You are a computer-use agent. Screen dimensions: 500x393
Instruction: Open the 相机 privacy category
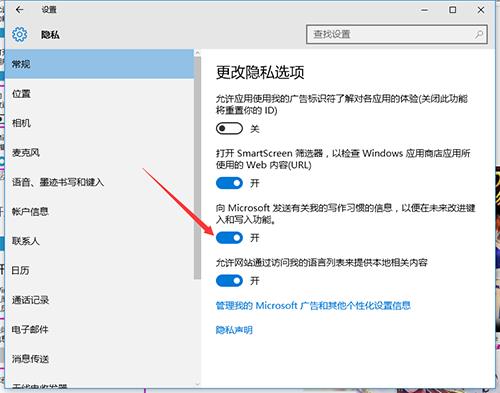[99, 123]
